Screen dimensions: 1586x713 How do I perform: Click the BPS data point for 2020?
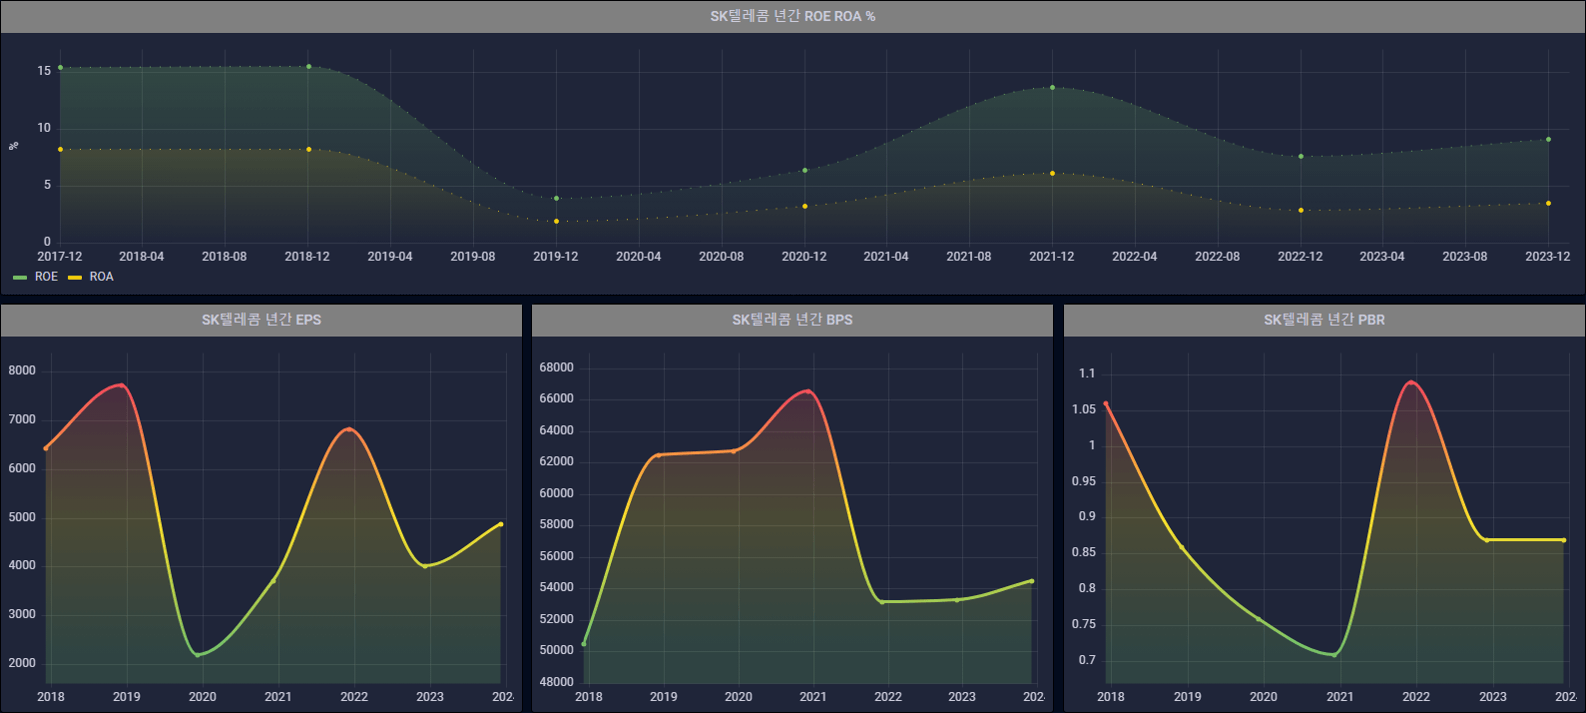tap(733, 451)
